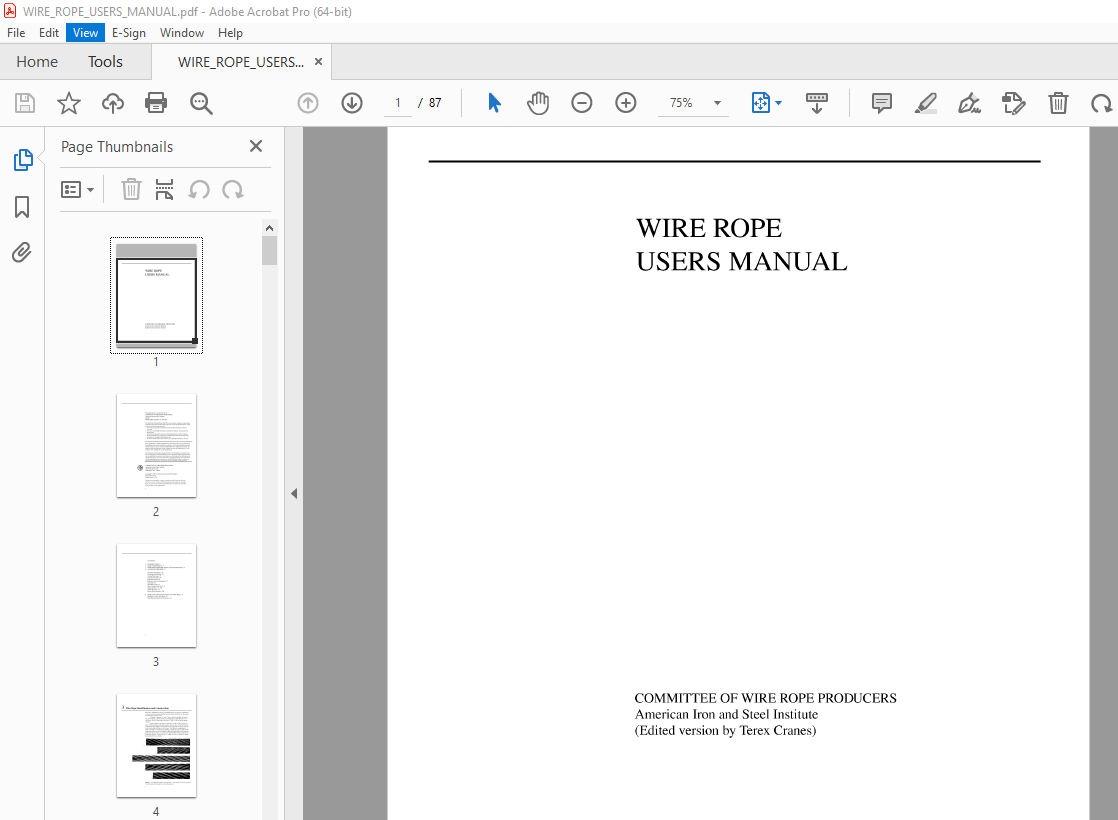
Task: Add document to starred with star icon
Action: coord(69,103)
